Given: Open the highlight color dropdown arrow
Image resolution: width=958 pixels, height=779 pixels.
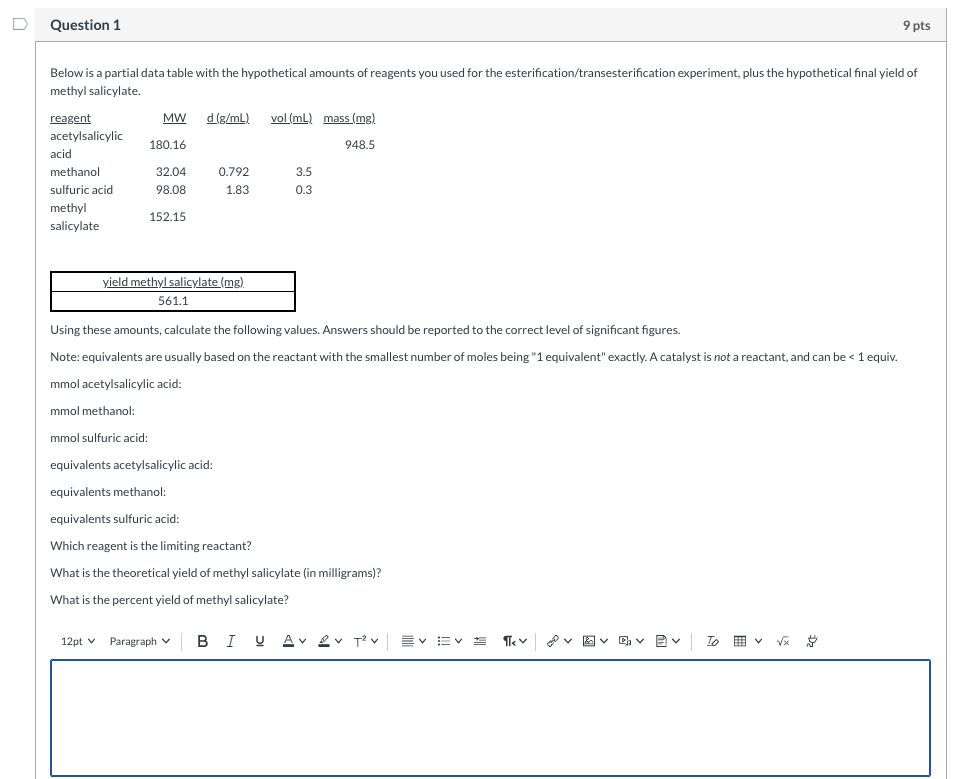Looking at the screenshot, I should pos(338,641).
